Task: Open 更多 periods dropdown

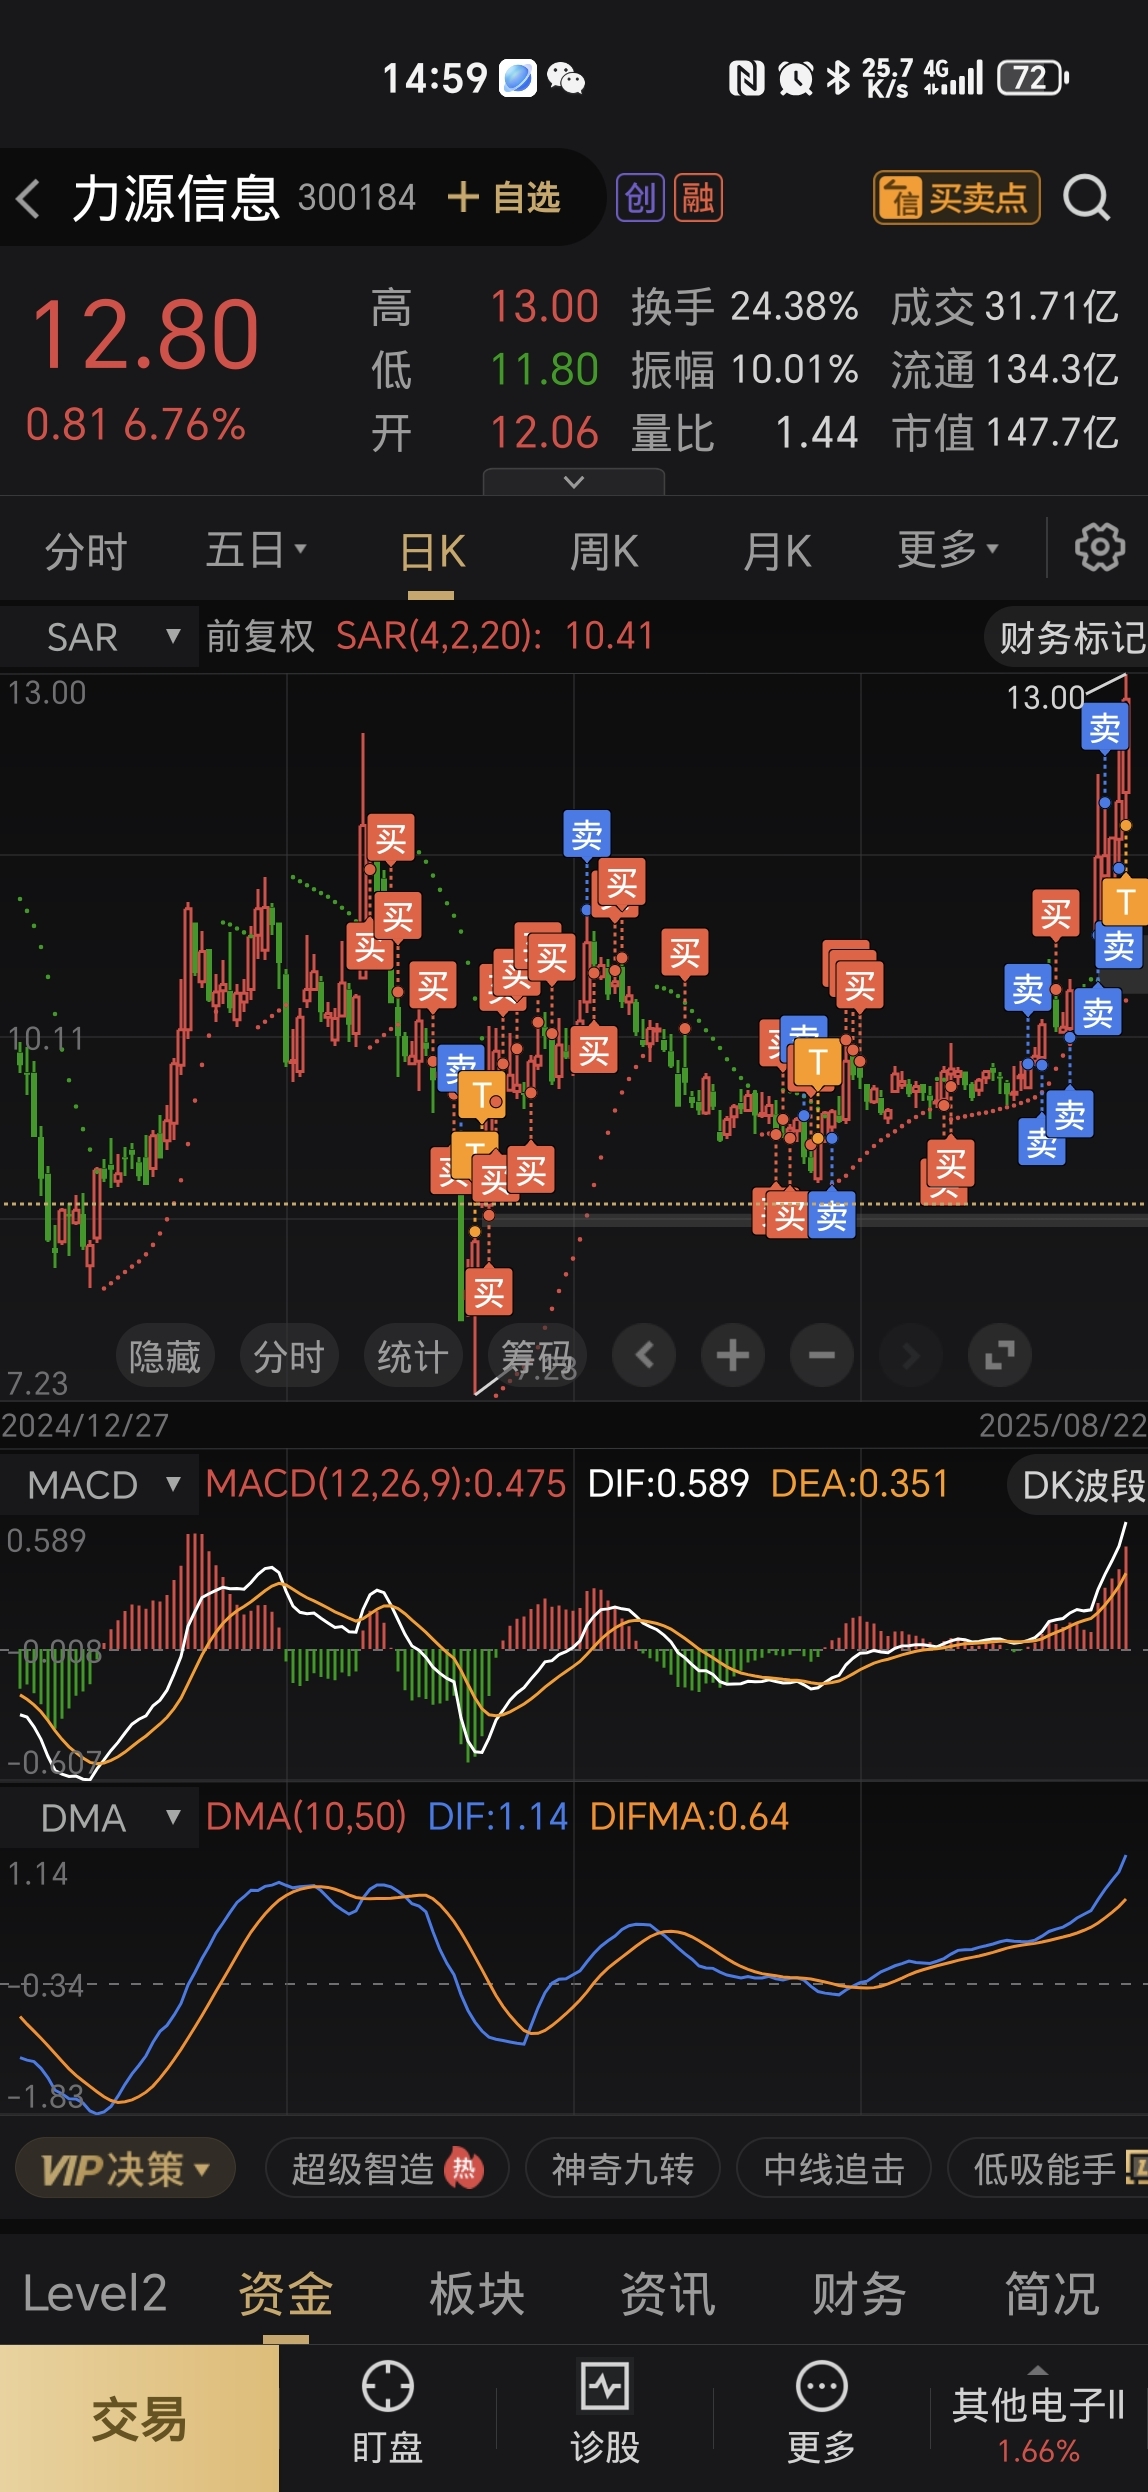Action: [947, 549]
